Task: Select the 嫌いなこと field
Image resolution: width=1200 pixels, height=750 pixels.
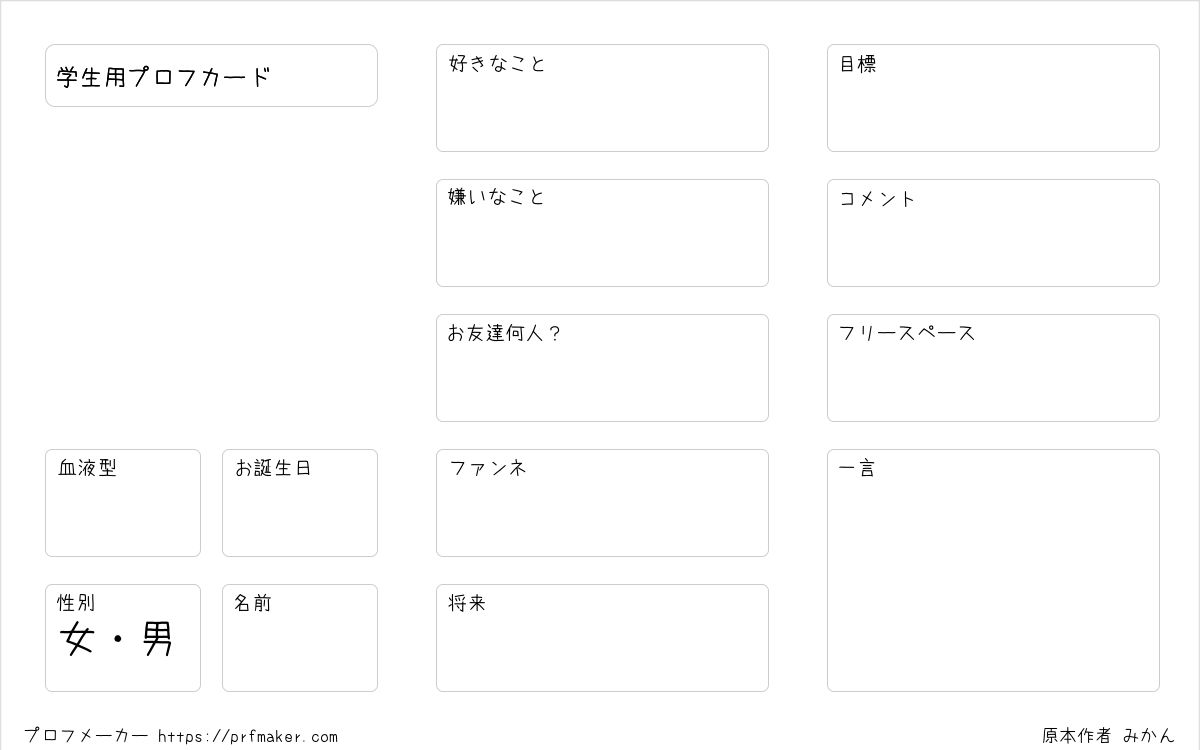Action: [602, 233]
